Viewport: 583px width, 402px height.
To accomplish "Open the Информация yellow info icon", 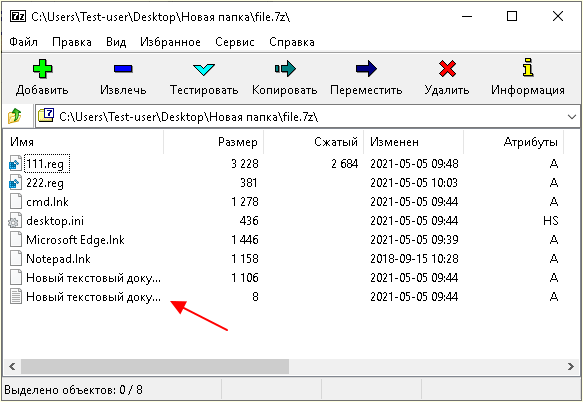I will (528, 68).
